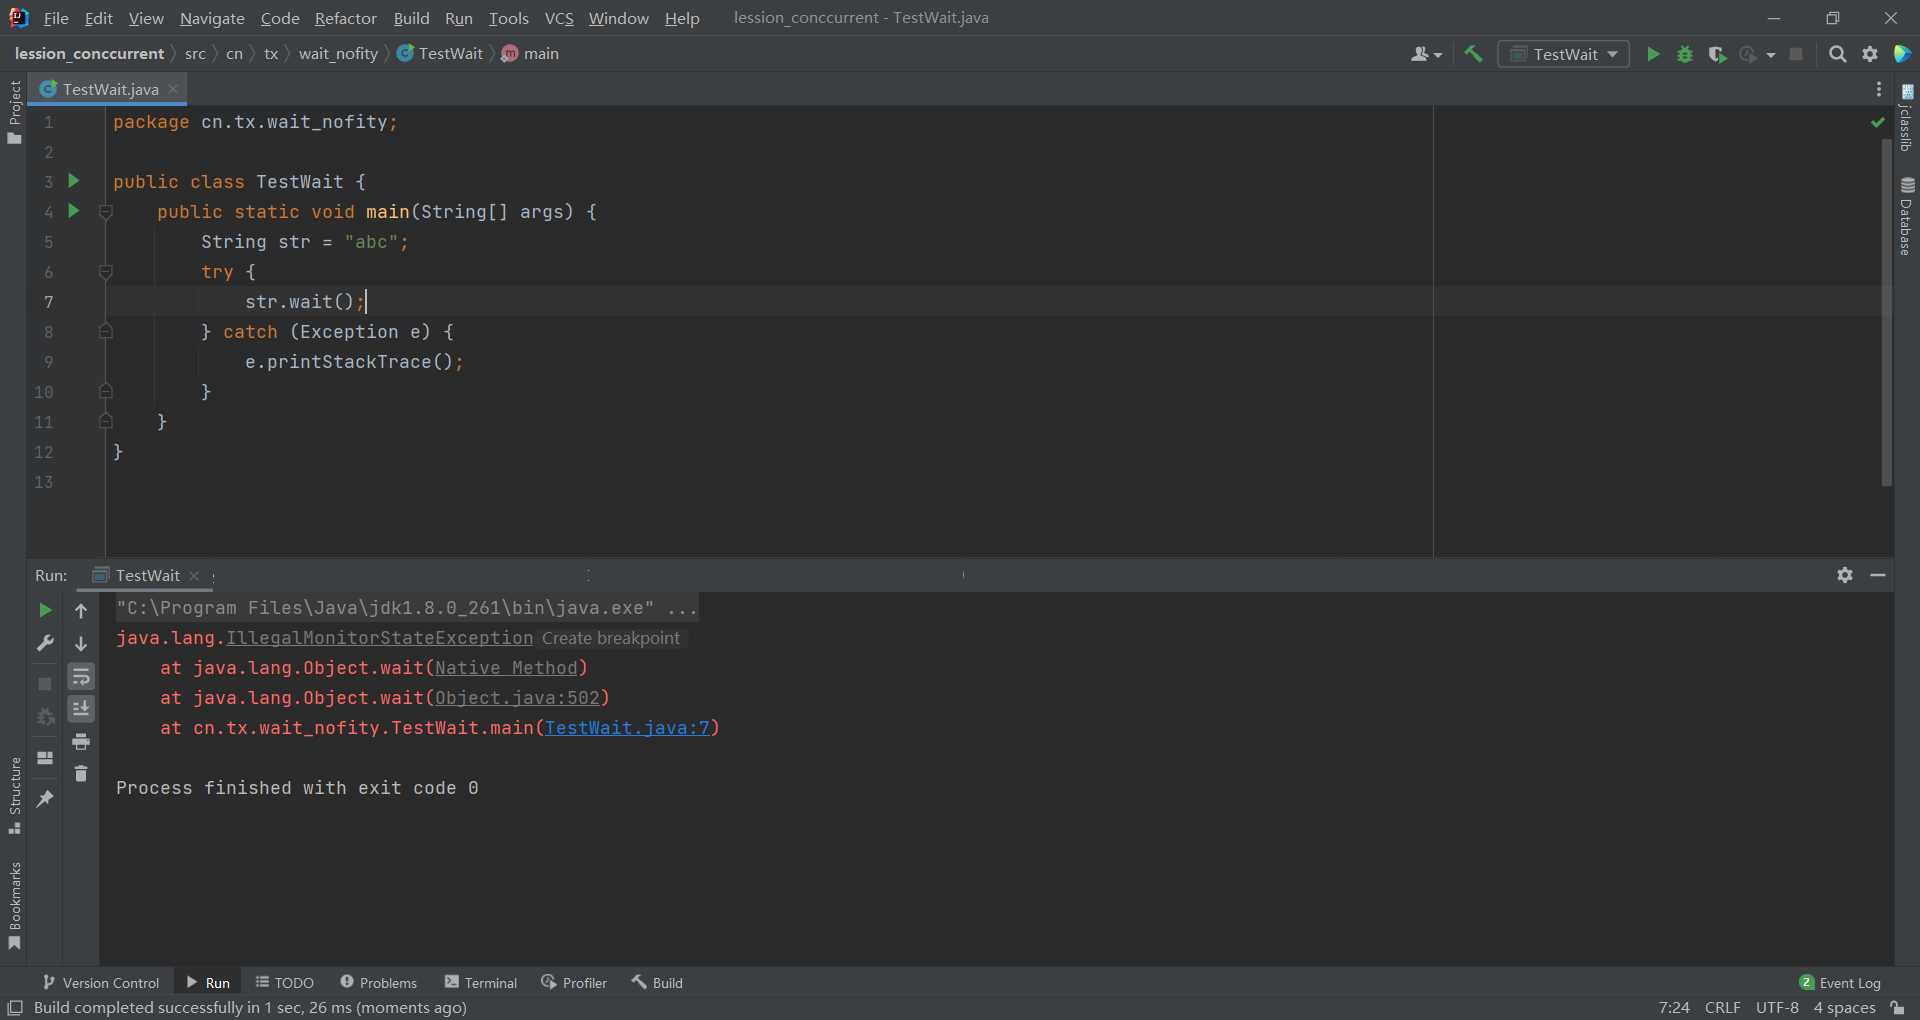
Task: Toggle the jclasslib side panel
Action: [x=1907, y=118]
